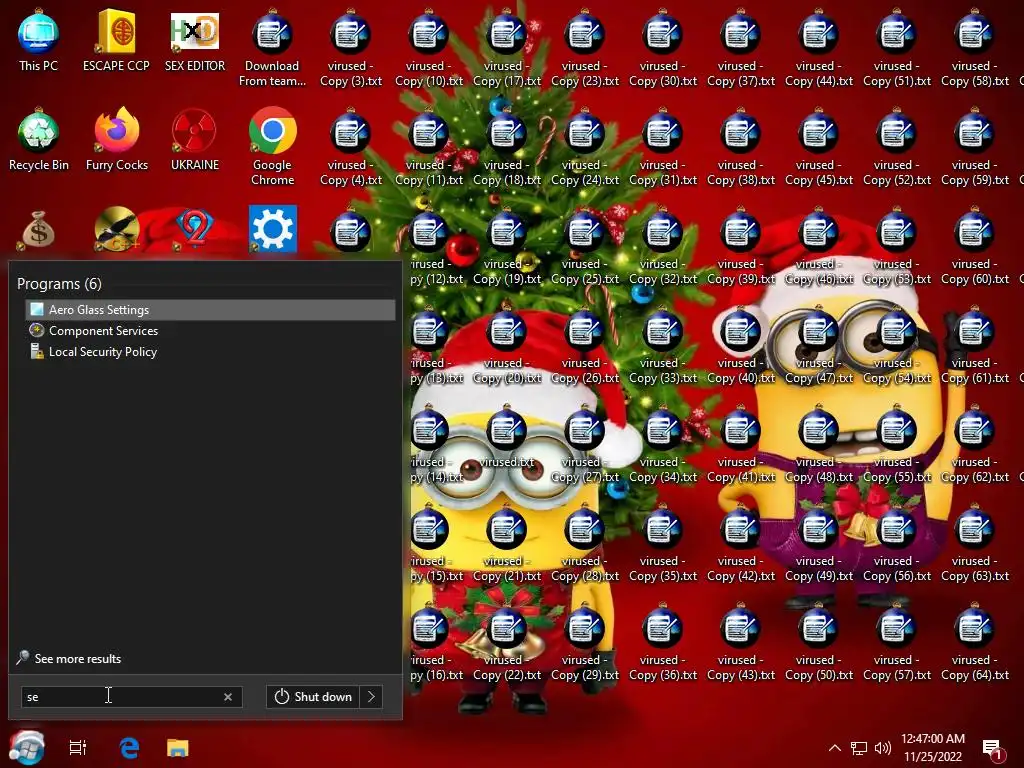Image resolution: width=1024 pixels, height=768 pixels.
Task: Open the ESCAPE CCP desktop icon
Action: pos(116,40)
